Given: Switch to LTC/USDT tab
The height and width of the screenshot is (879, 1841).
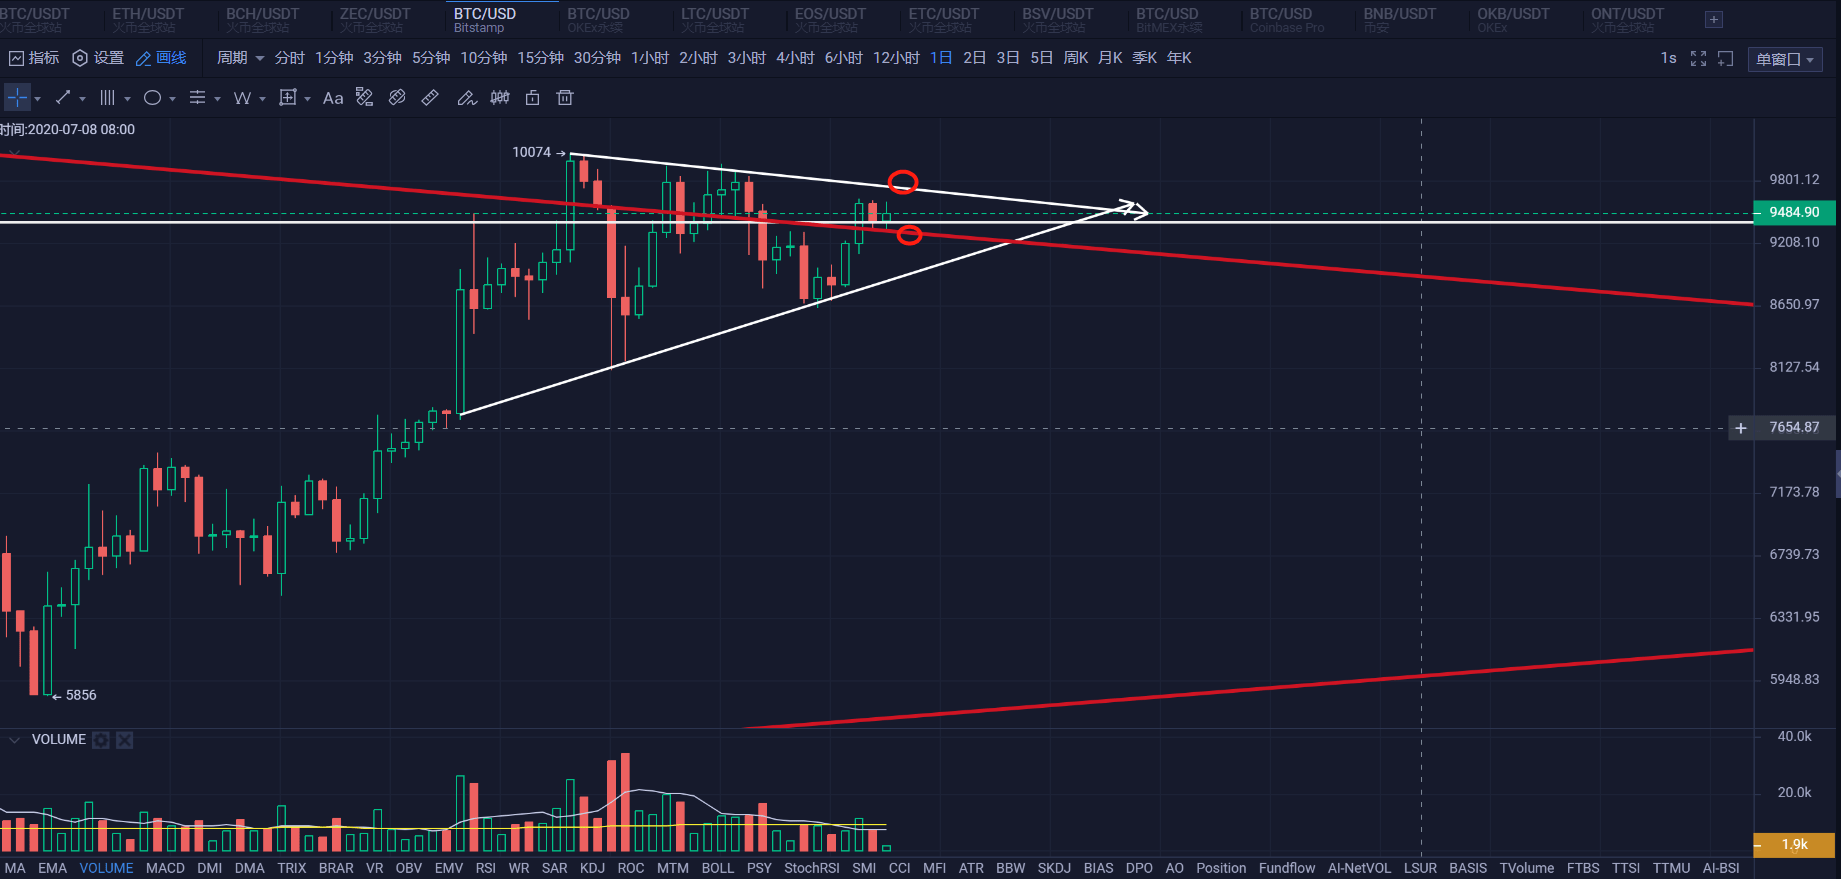Looking at the screenshot, I should click(715, 19).
